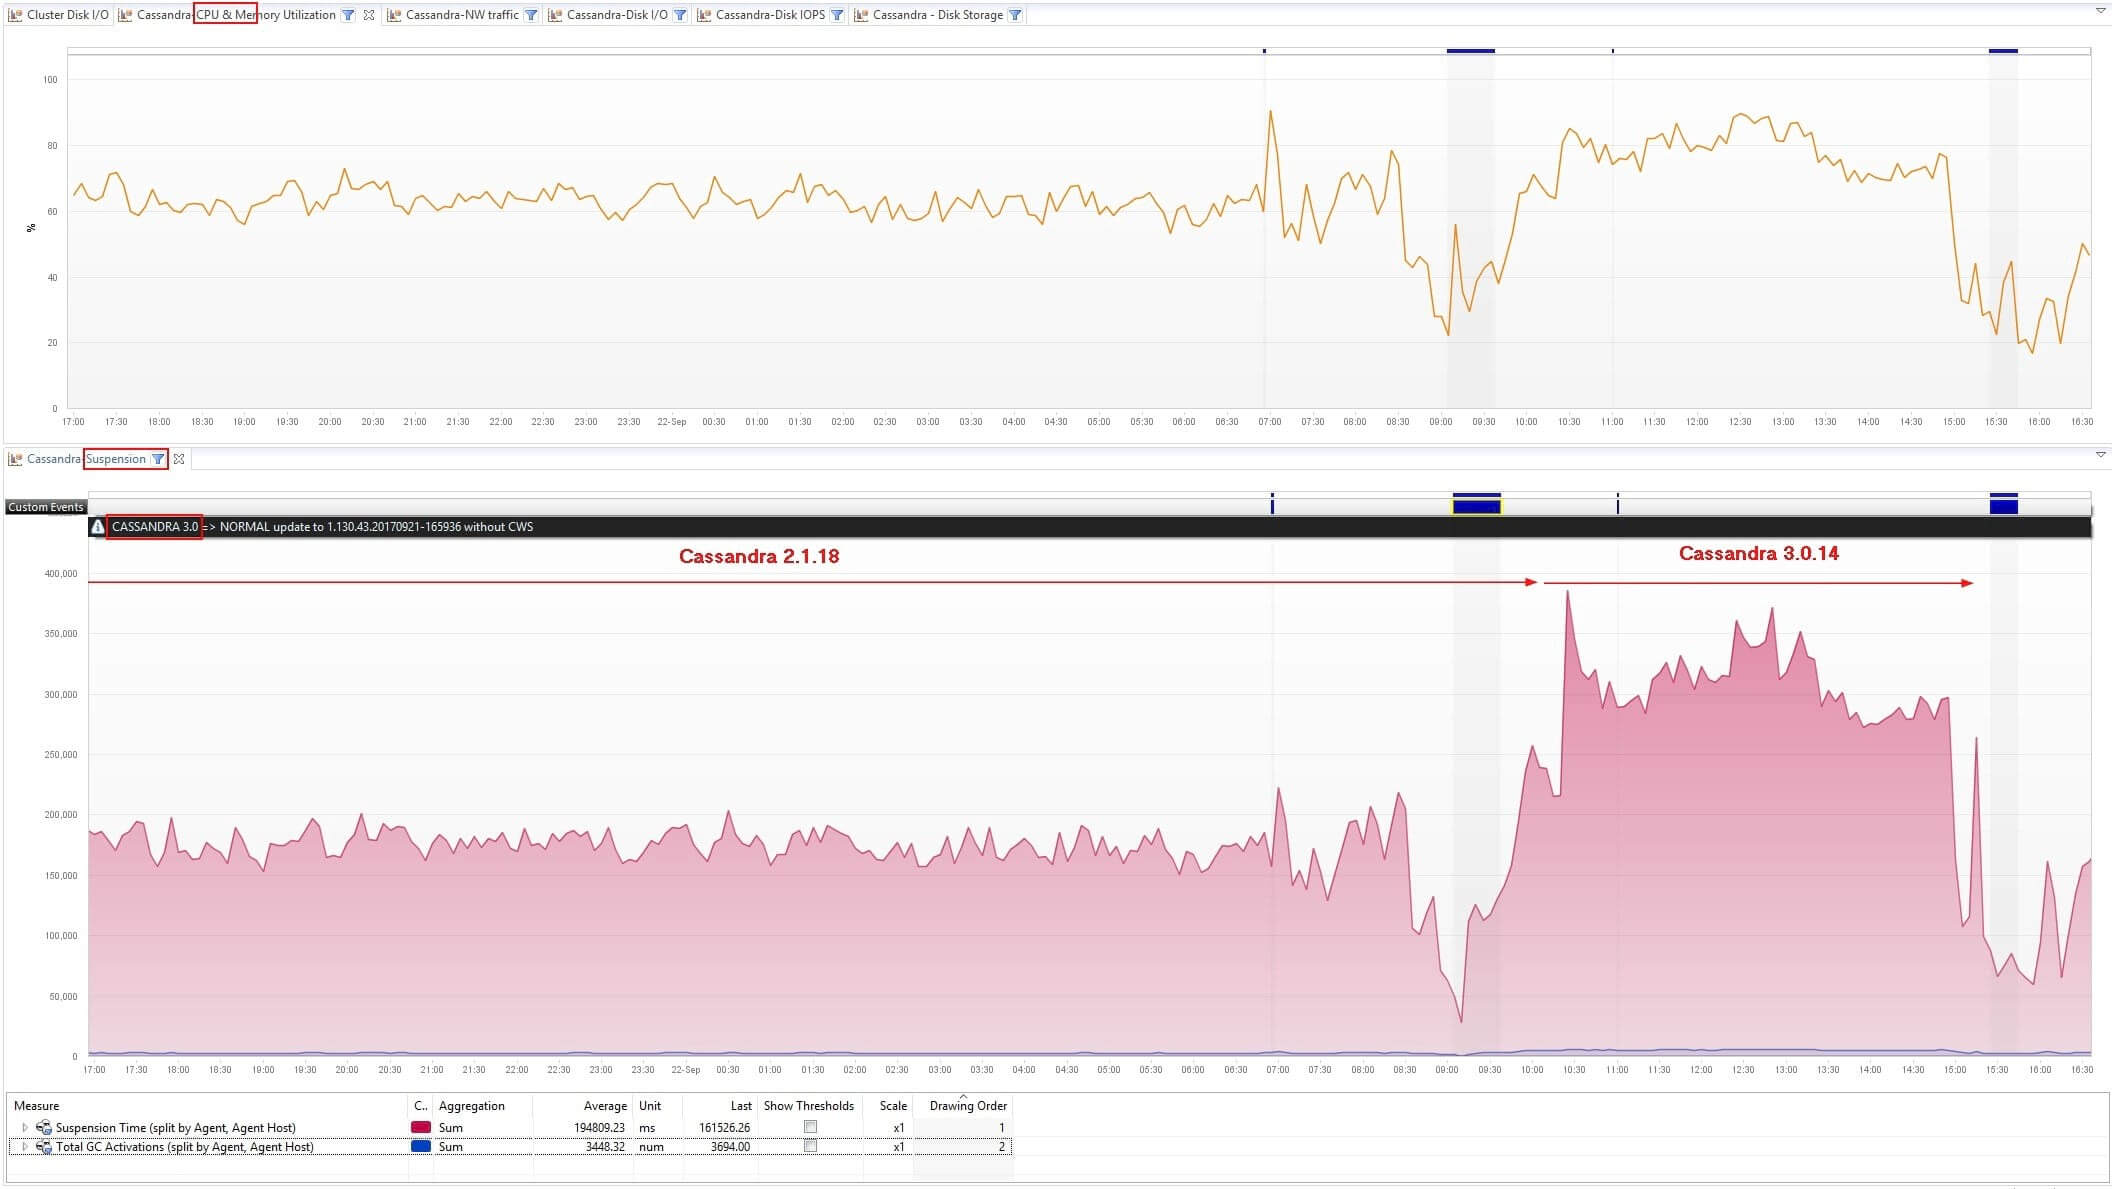Click the 'num' unit cell
This screenshot has width=2112, height=1189.
651,1147
